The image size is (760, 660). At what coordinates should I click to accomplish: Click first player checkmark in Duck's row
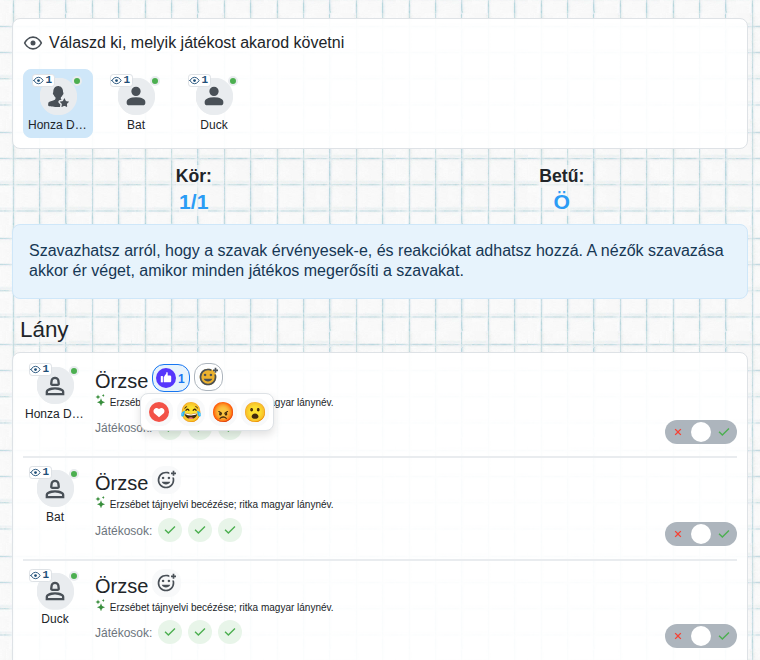170,632
